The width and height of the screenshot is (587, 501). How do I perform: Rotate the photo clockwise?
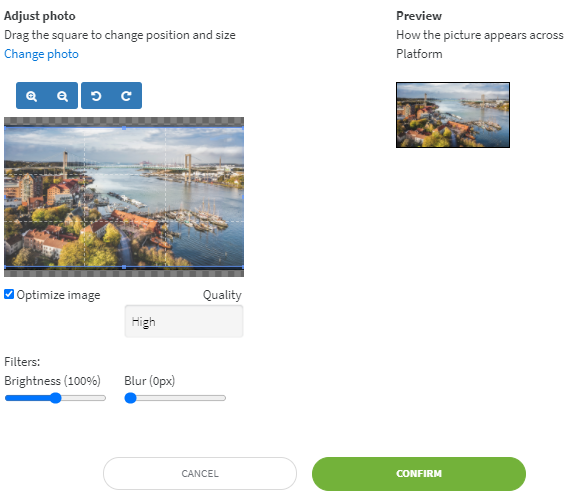[x=126, y=96]
